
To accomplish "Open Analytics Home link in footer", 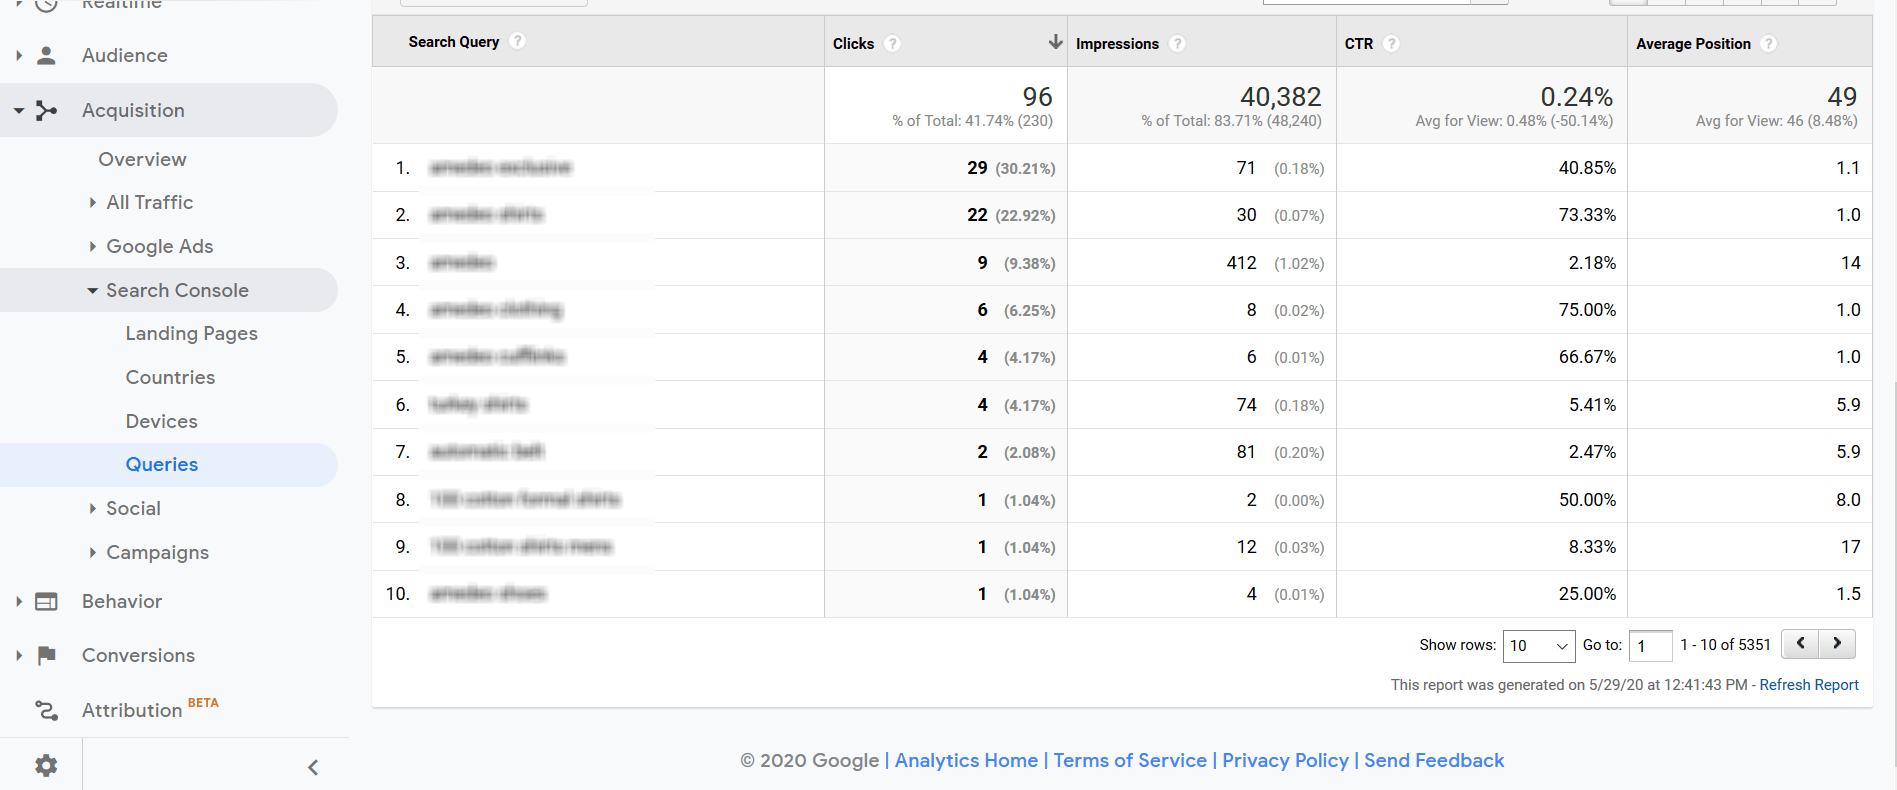I will click(x=966, y=760).
